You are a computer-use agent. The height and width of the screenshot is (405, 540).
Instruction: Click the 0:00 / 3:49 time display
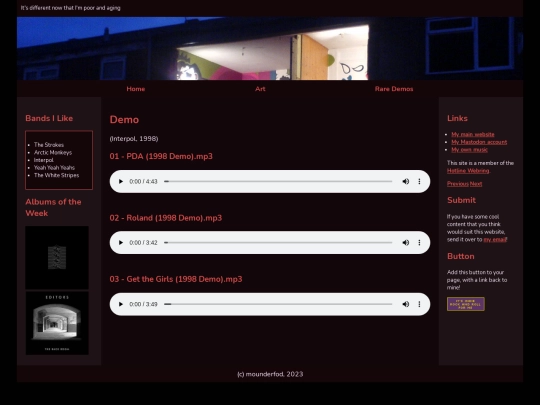(x=143, y=304)
